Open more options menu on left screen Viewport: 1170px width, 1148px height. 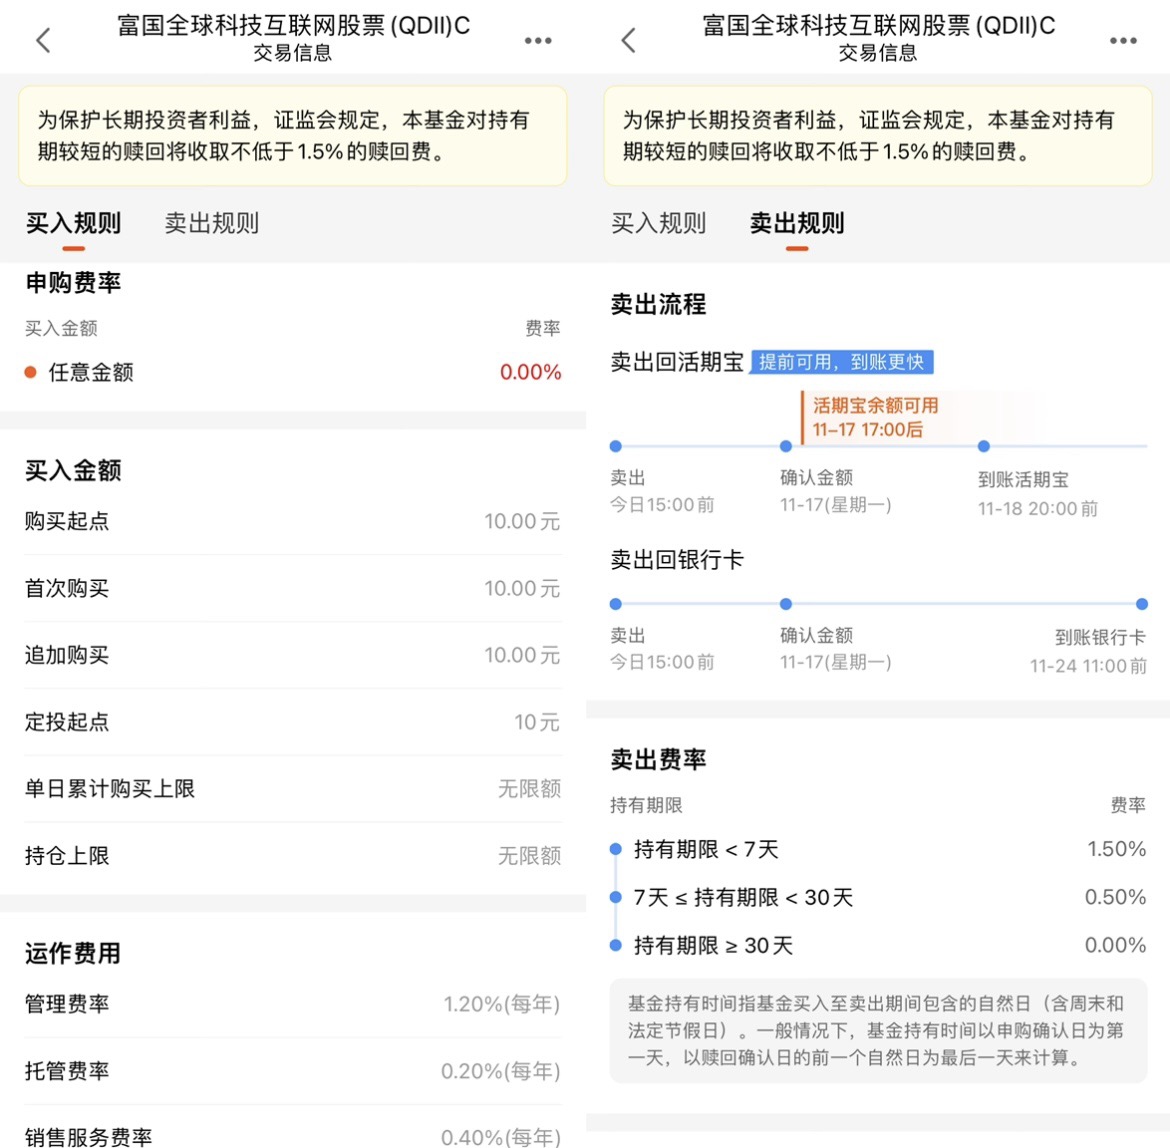(538, 40)
